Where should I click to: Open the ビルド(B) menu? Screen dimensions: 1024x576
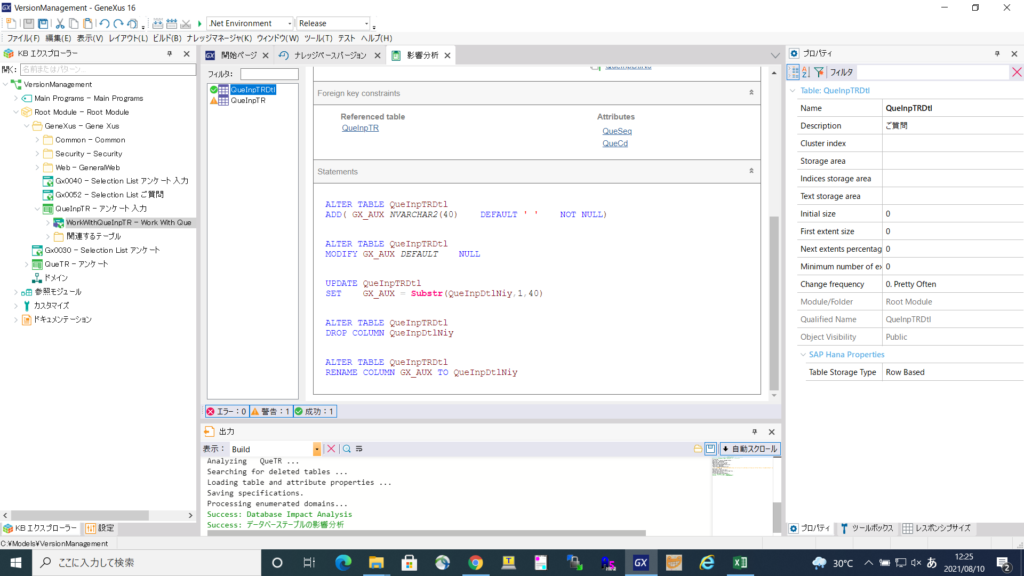click(167, 39)
